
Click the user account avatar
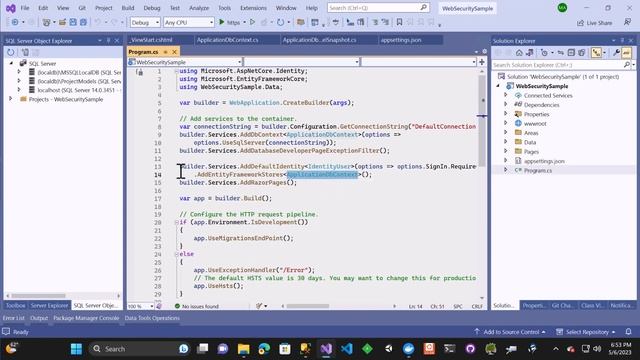562,8
